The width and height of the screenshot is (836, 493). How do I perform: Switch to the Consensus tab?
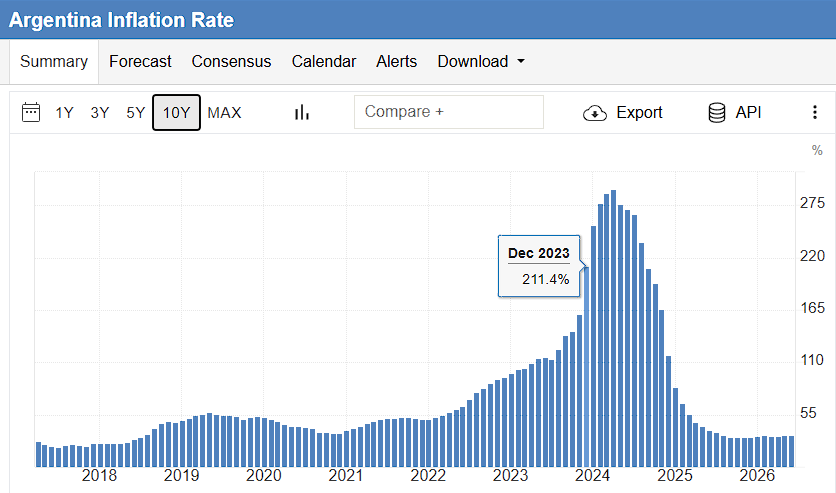point(231,61)
